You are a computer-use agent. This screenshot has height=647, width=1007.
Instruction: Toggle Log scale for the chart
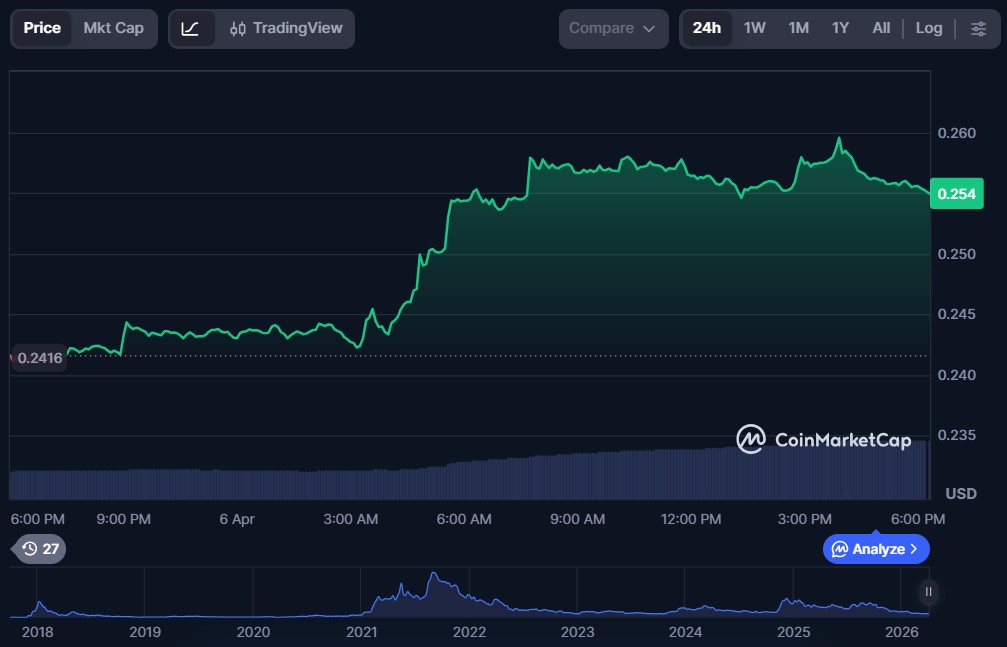coord(928,29)
